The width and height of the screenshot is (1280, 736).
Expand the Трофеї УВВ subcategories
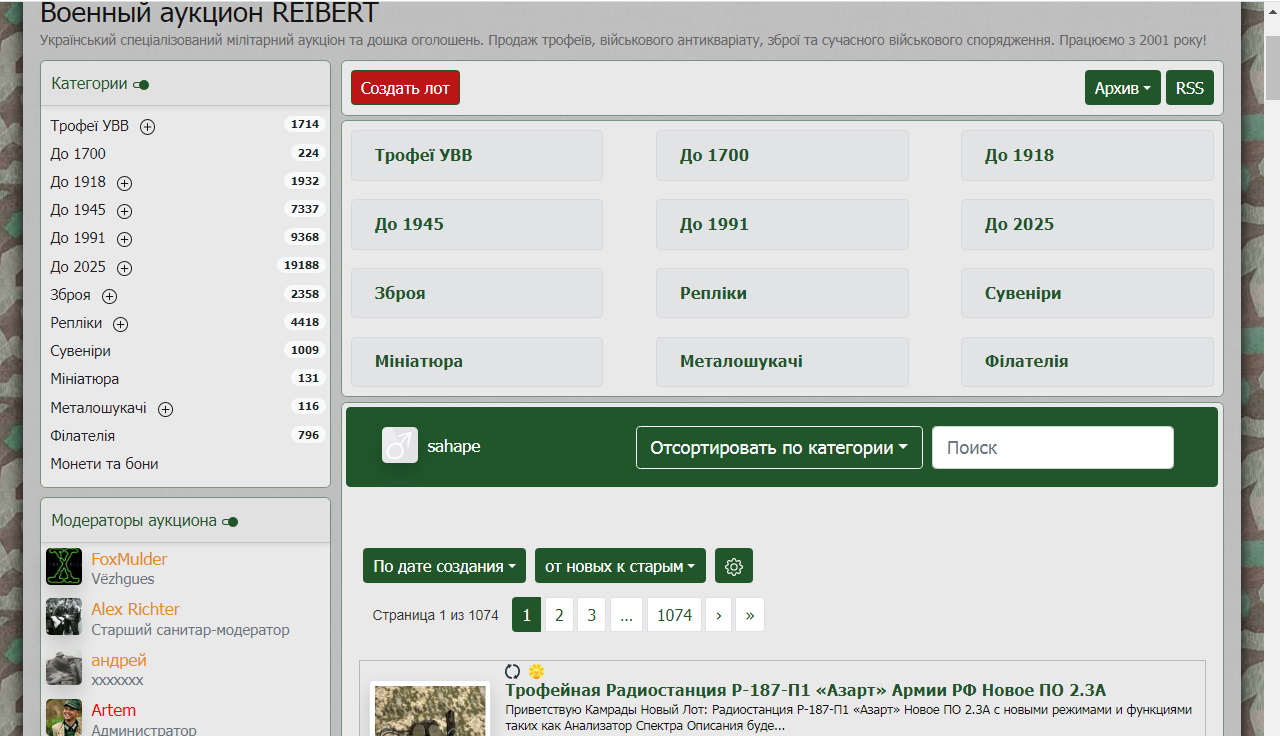(148, 127)
